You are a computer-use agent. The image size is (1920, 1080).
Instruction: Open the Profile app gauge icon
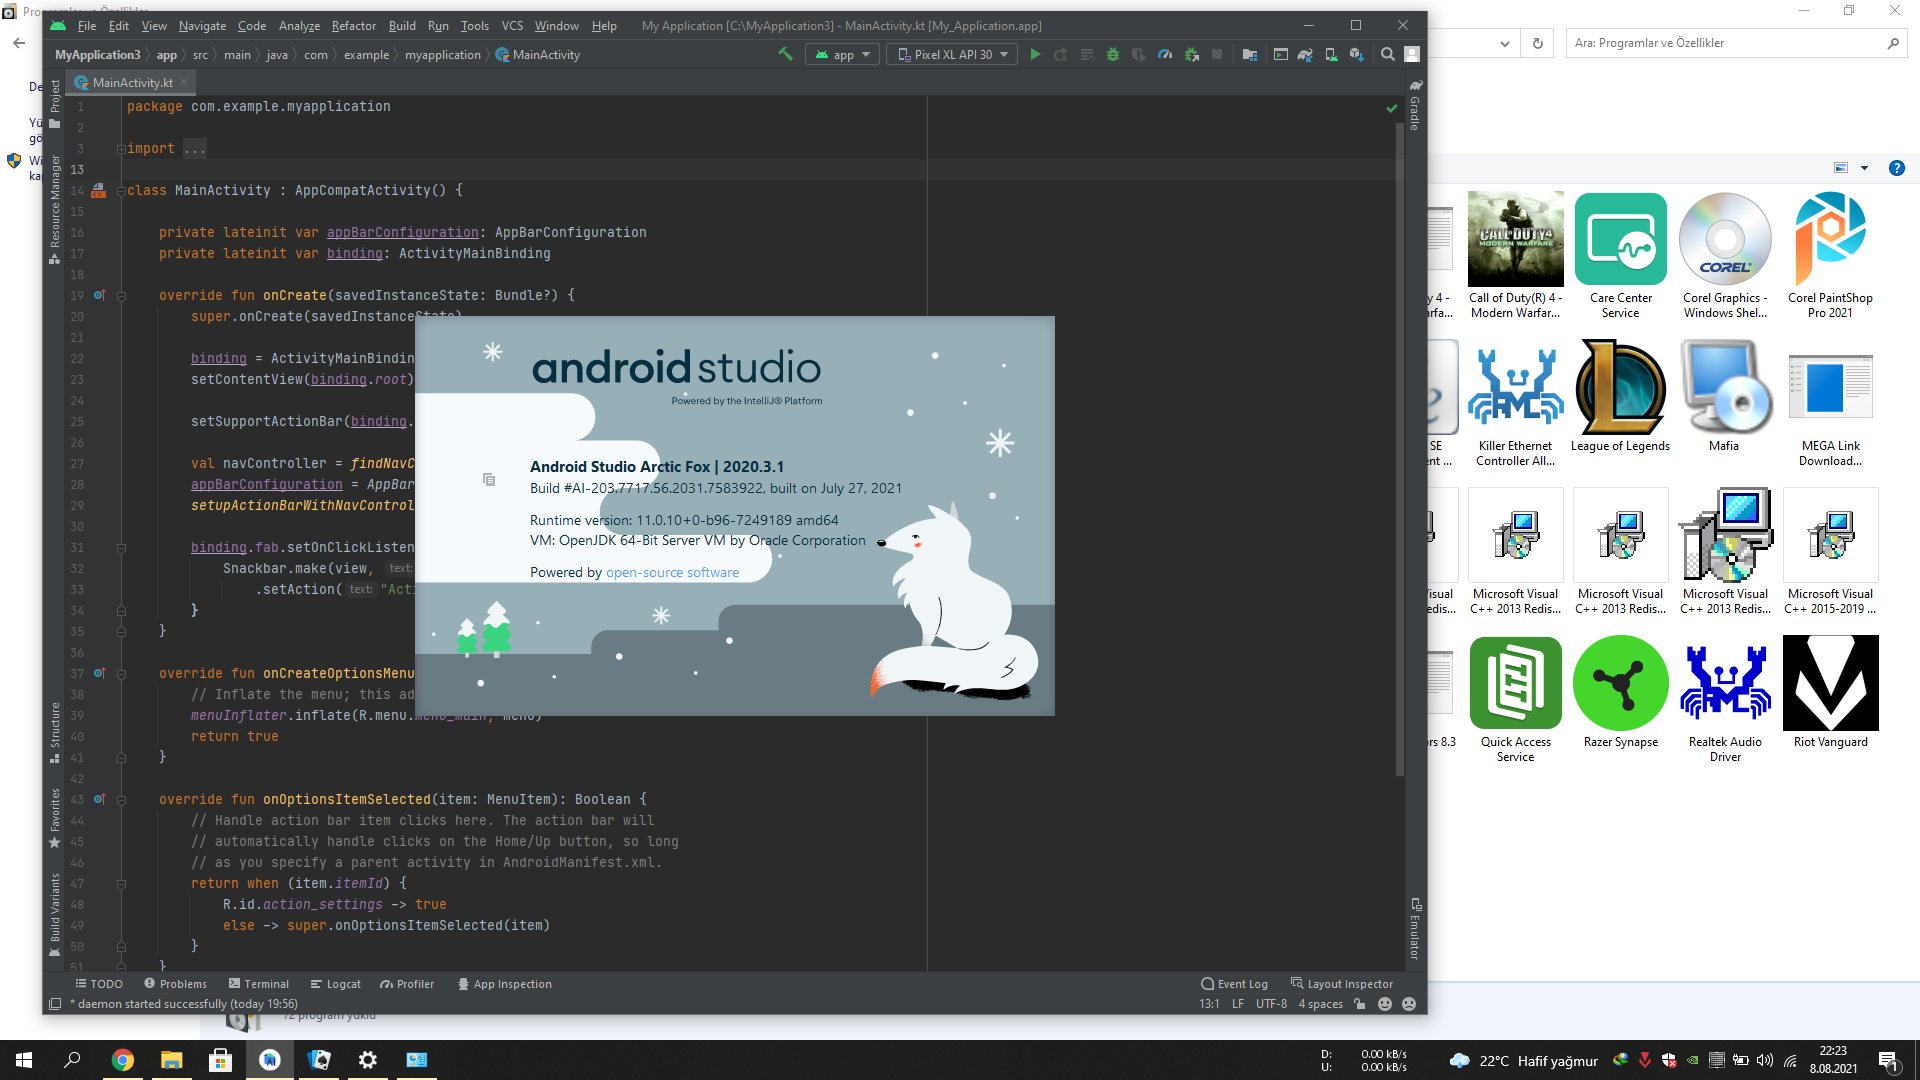point(1165,54)
